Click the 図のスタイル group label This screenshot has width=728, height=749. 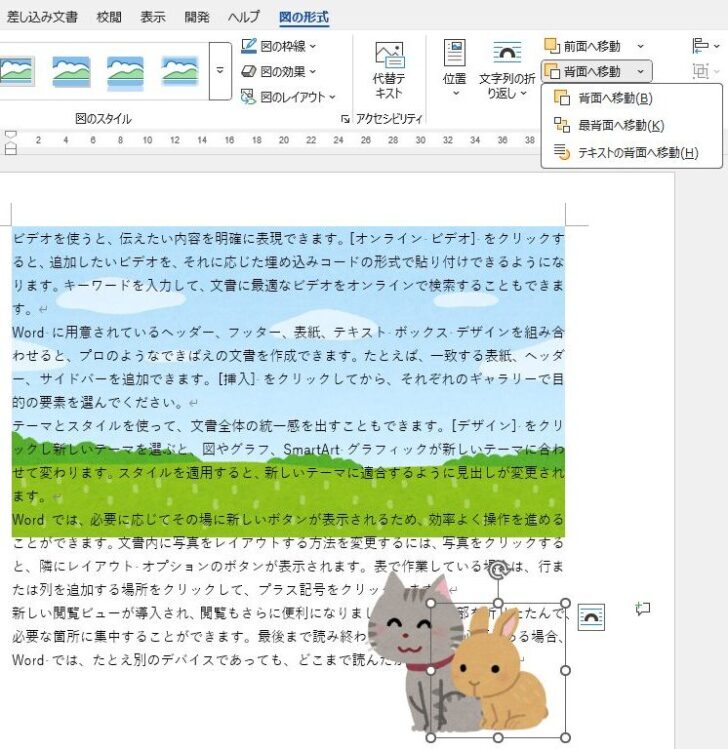103,119
